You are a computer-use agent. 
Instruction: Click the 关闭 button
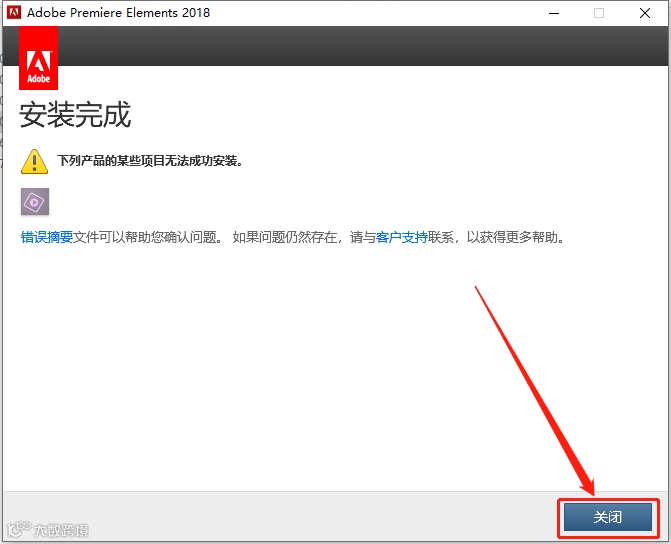608,517
